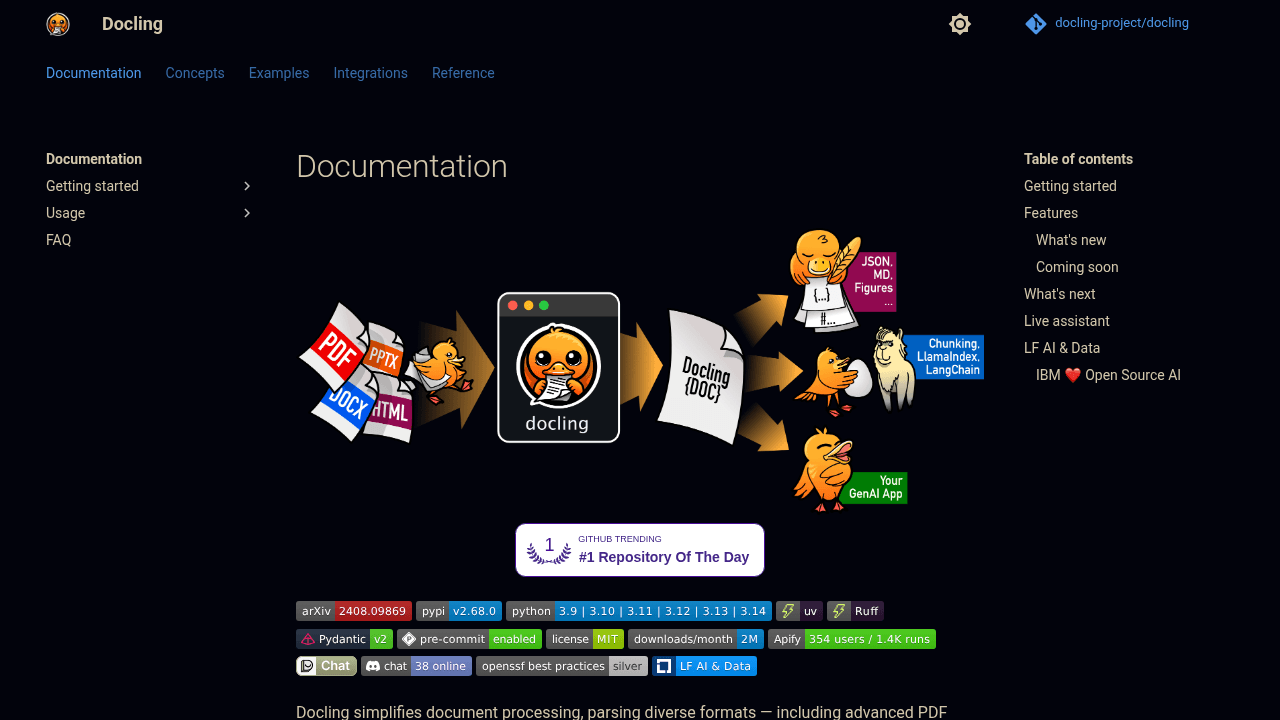
Task: Expand the Usage sidebar section
Action: coord(246,213)
